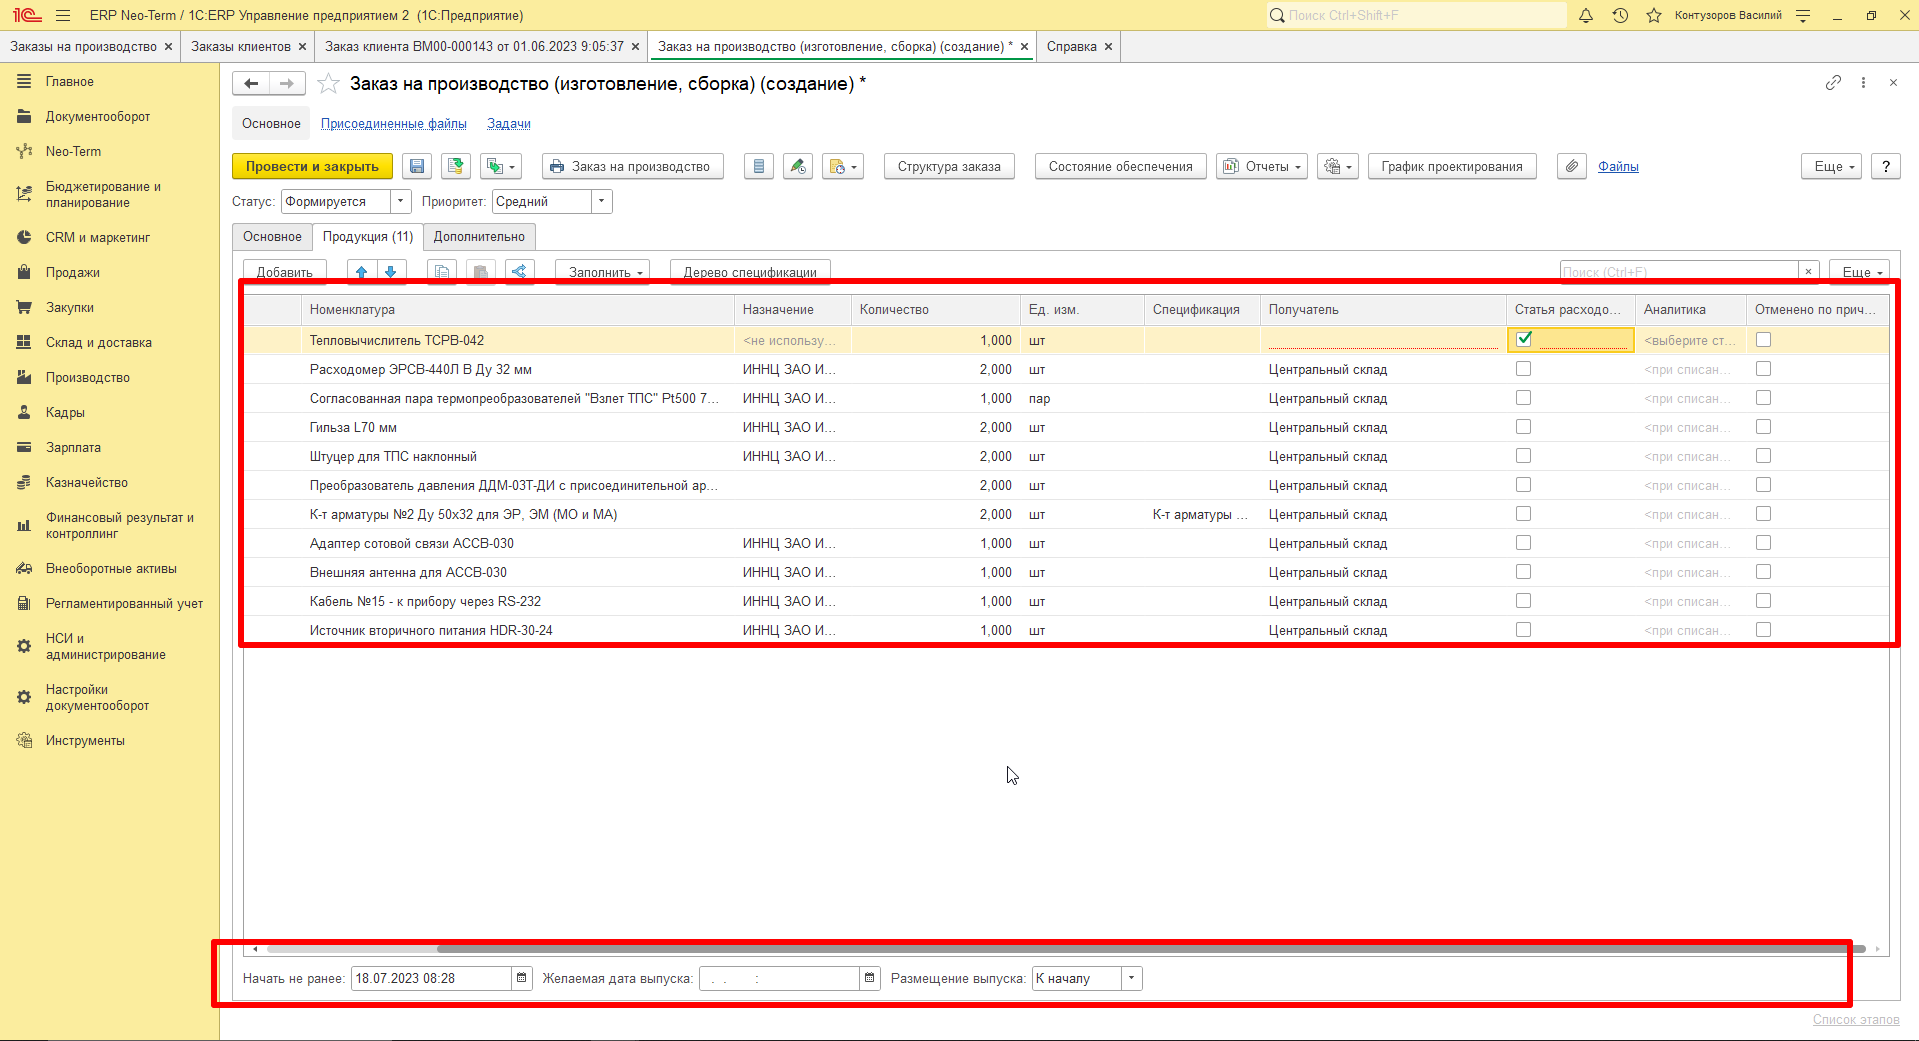Open the notifications bell in the title bar
This screenshot has height=1041, width=1919.
(x=1586, y=15)
